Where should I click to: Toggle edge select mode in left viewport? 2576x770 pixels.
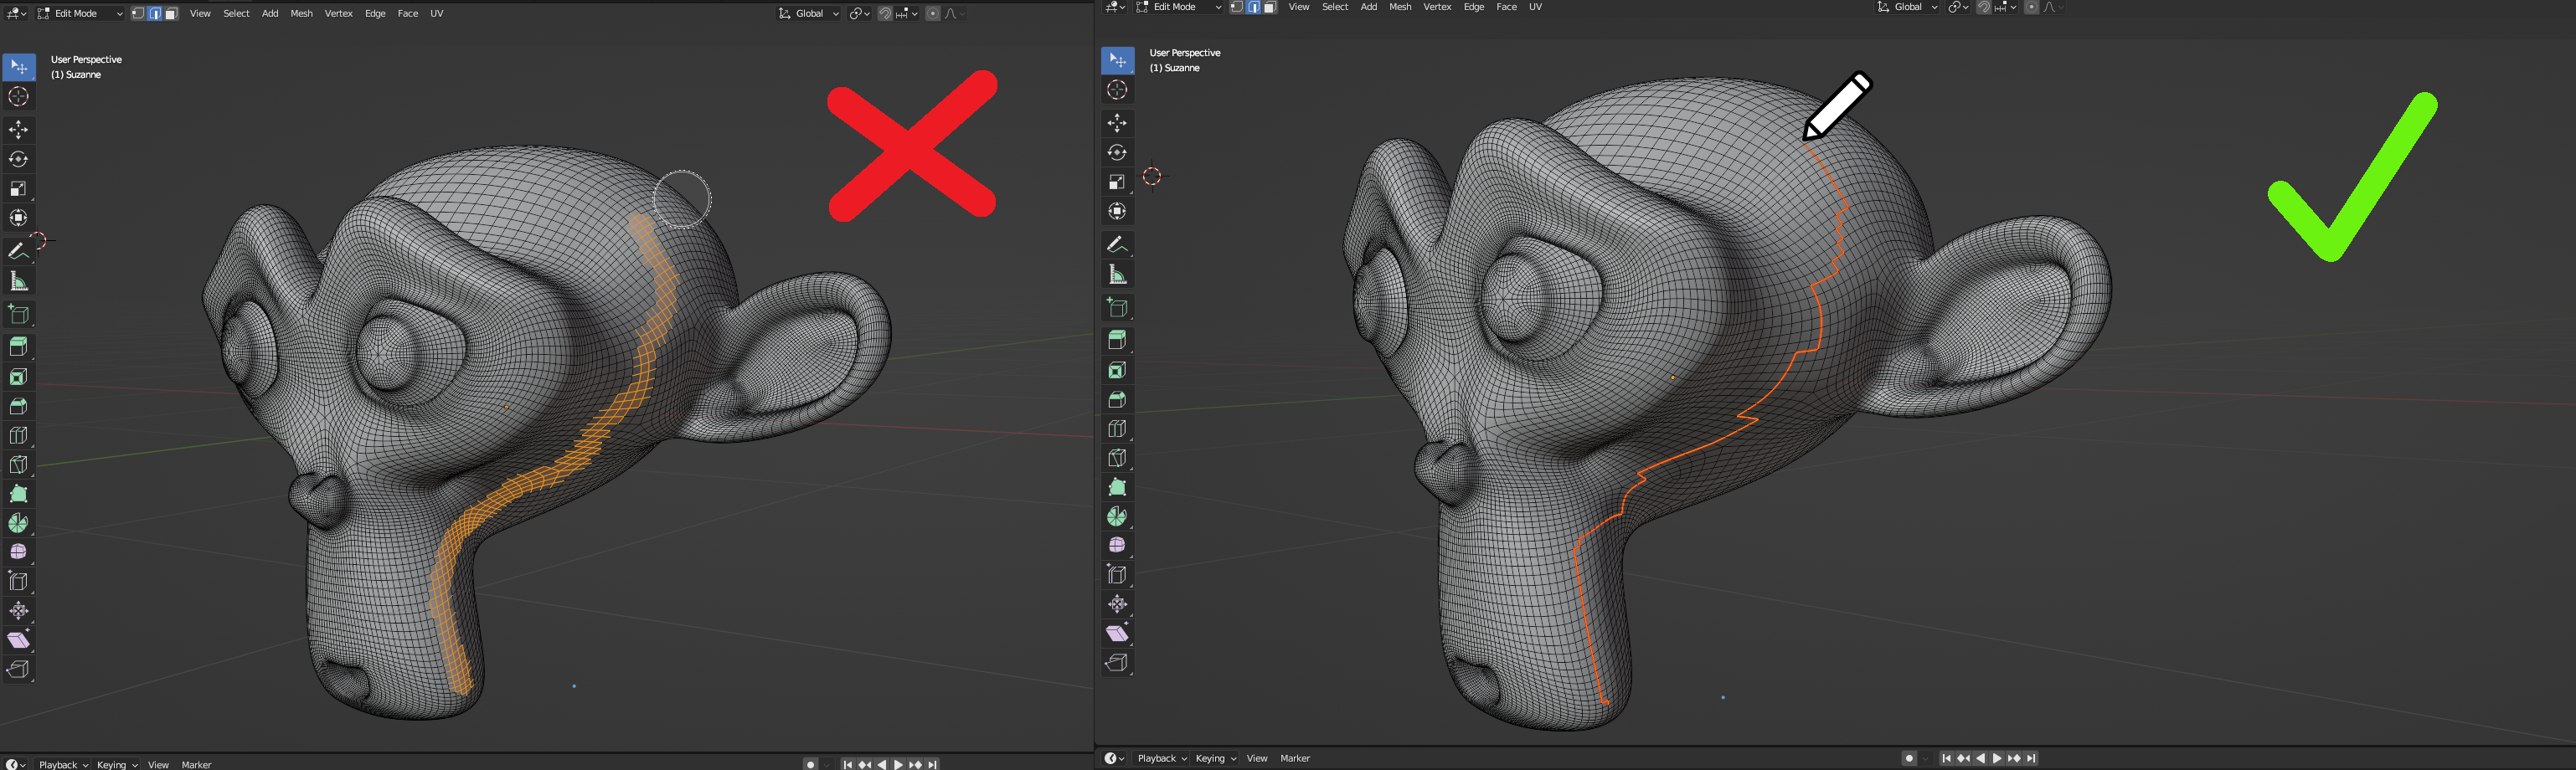pos(155,13)
